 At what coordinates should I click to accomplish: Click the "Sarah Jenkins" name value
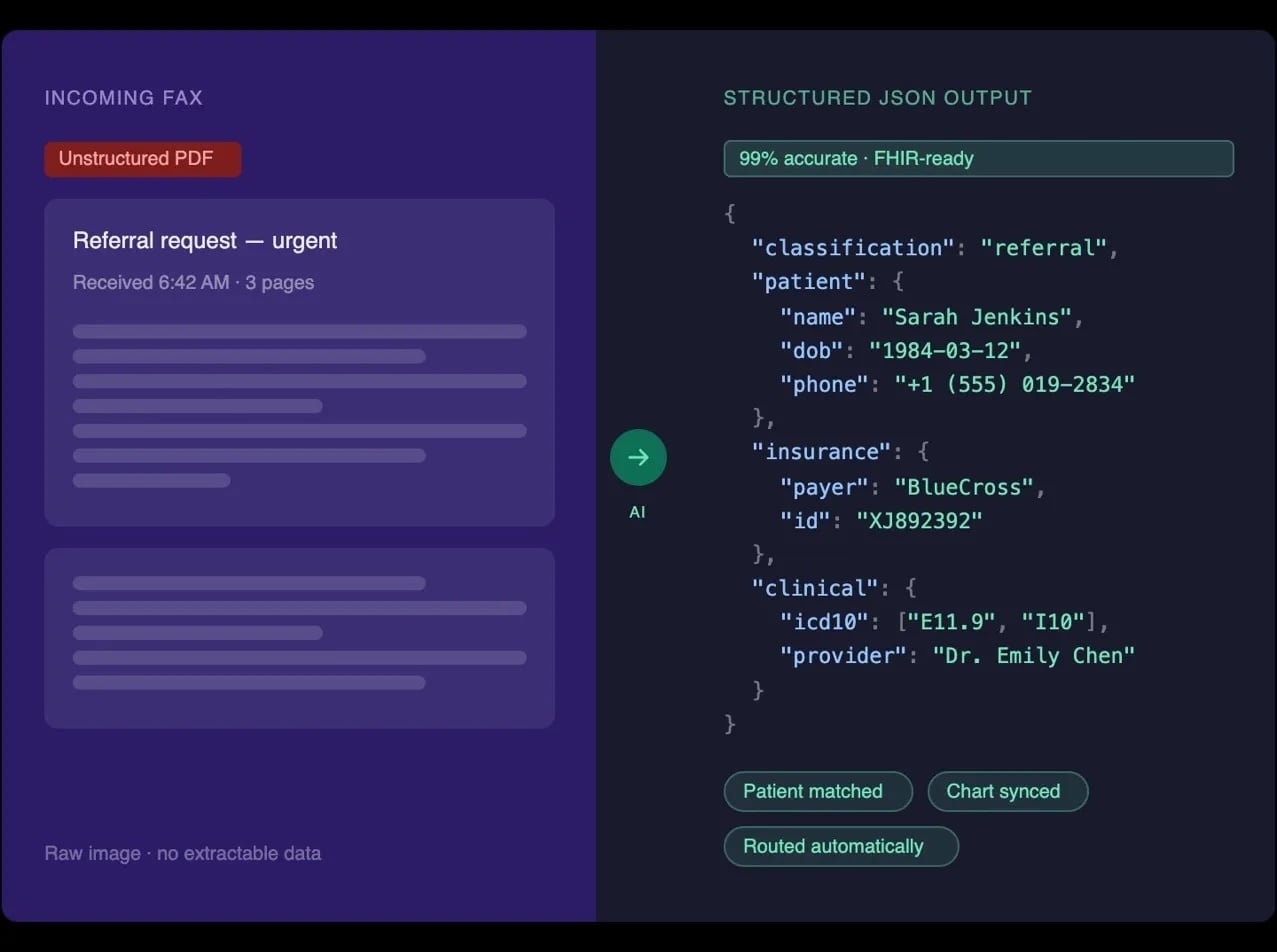[x=977, y=317]
